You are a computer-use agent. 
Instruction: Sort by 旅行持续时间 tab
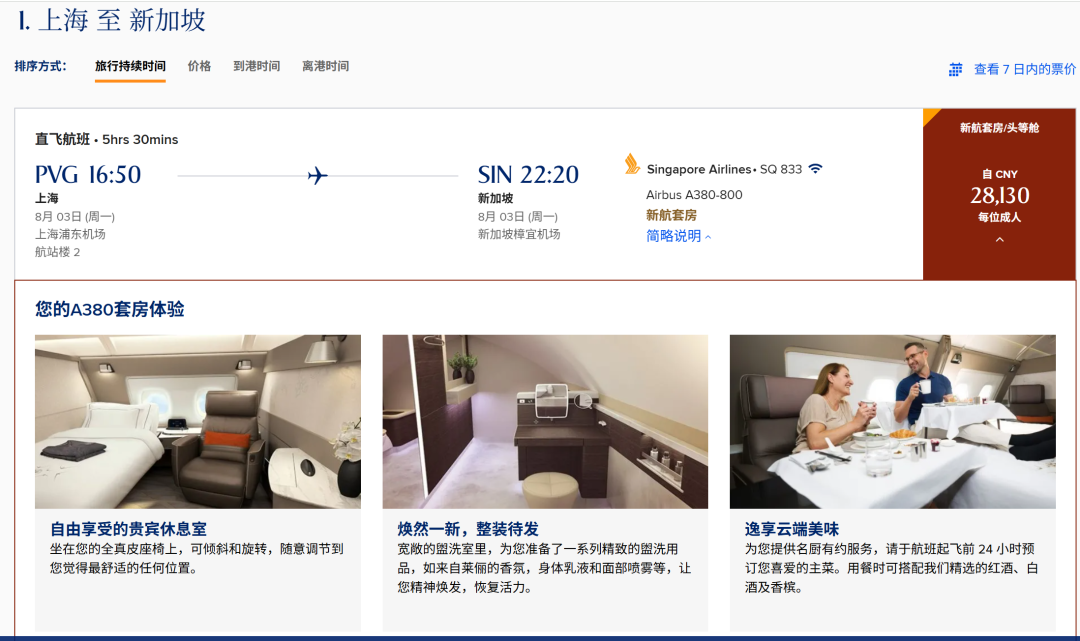[130, 66]
